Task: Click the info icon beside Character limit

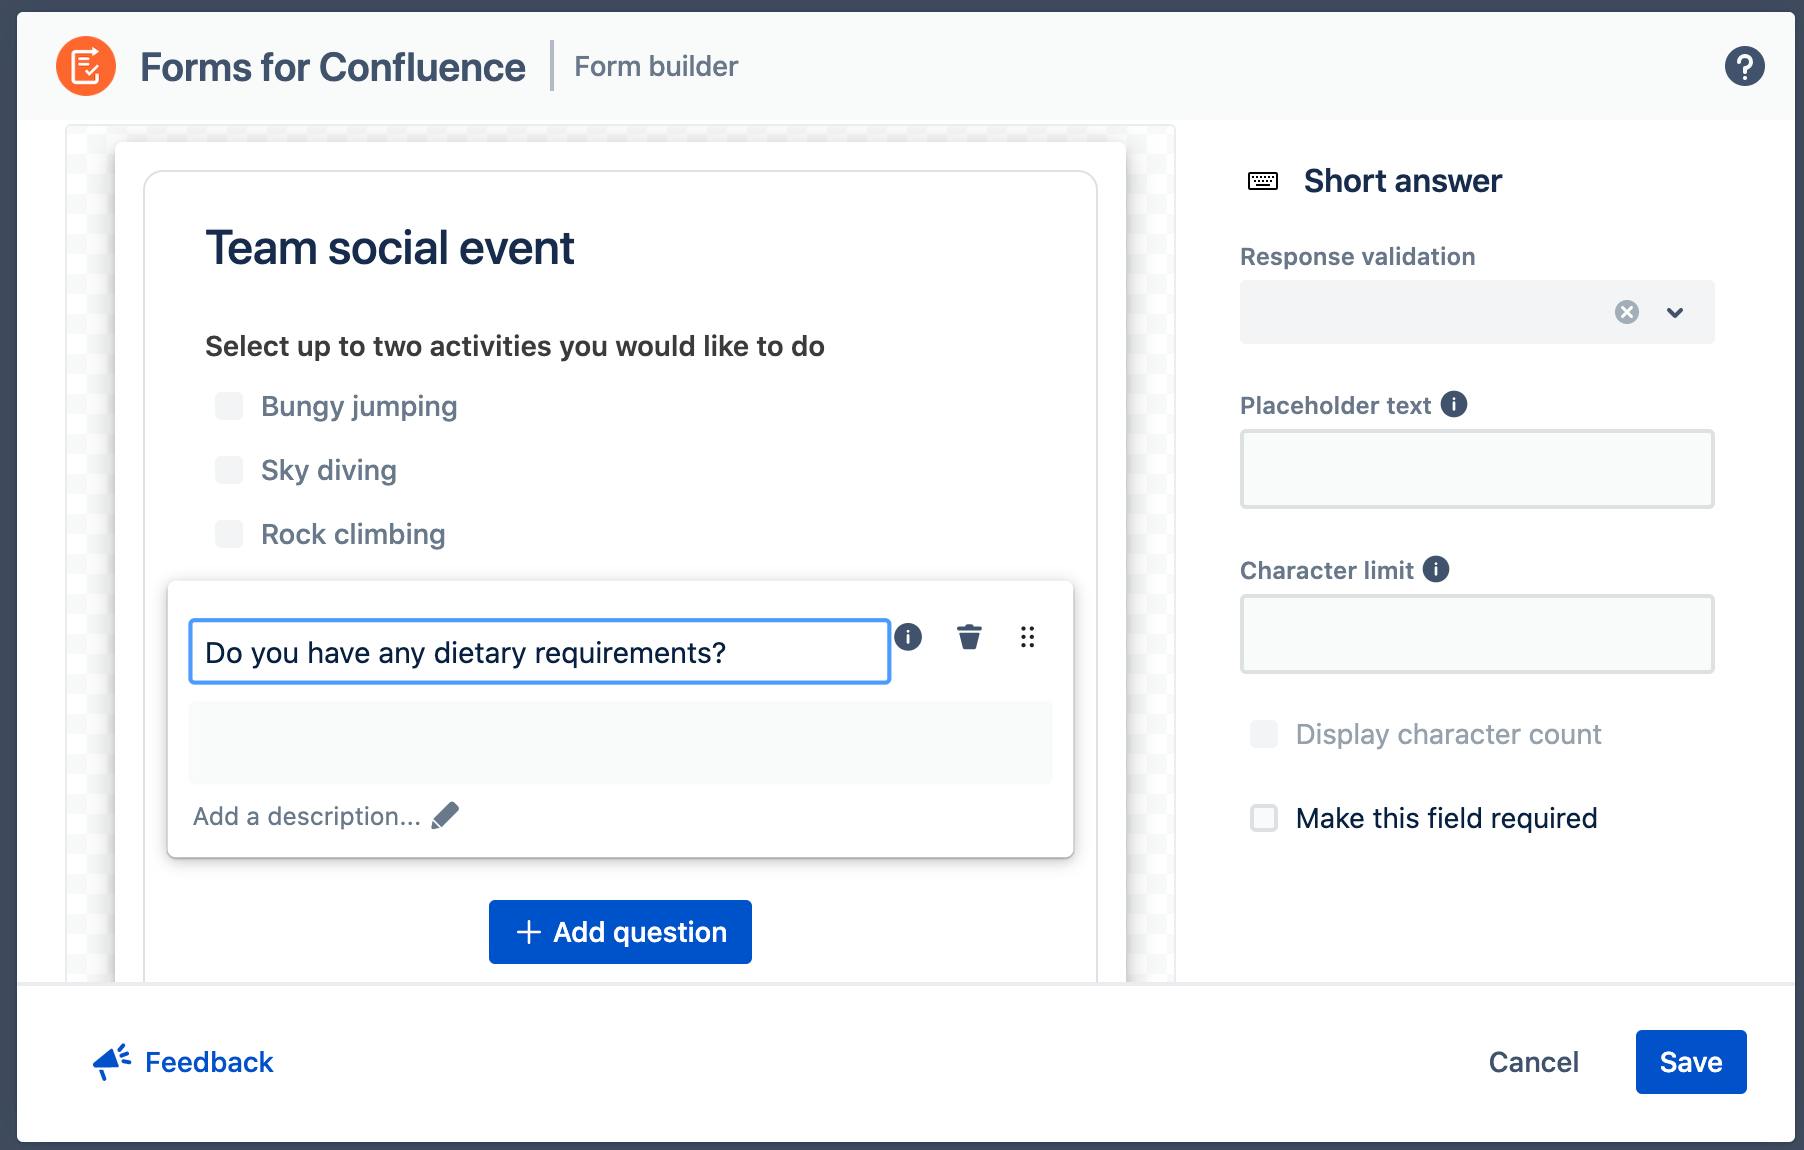Action: (x=1437, y=569)
